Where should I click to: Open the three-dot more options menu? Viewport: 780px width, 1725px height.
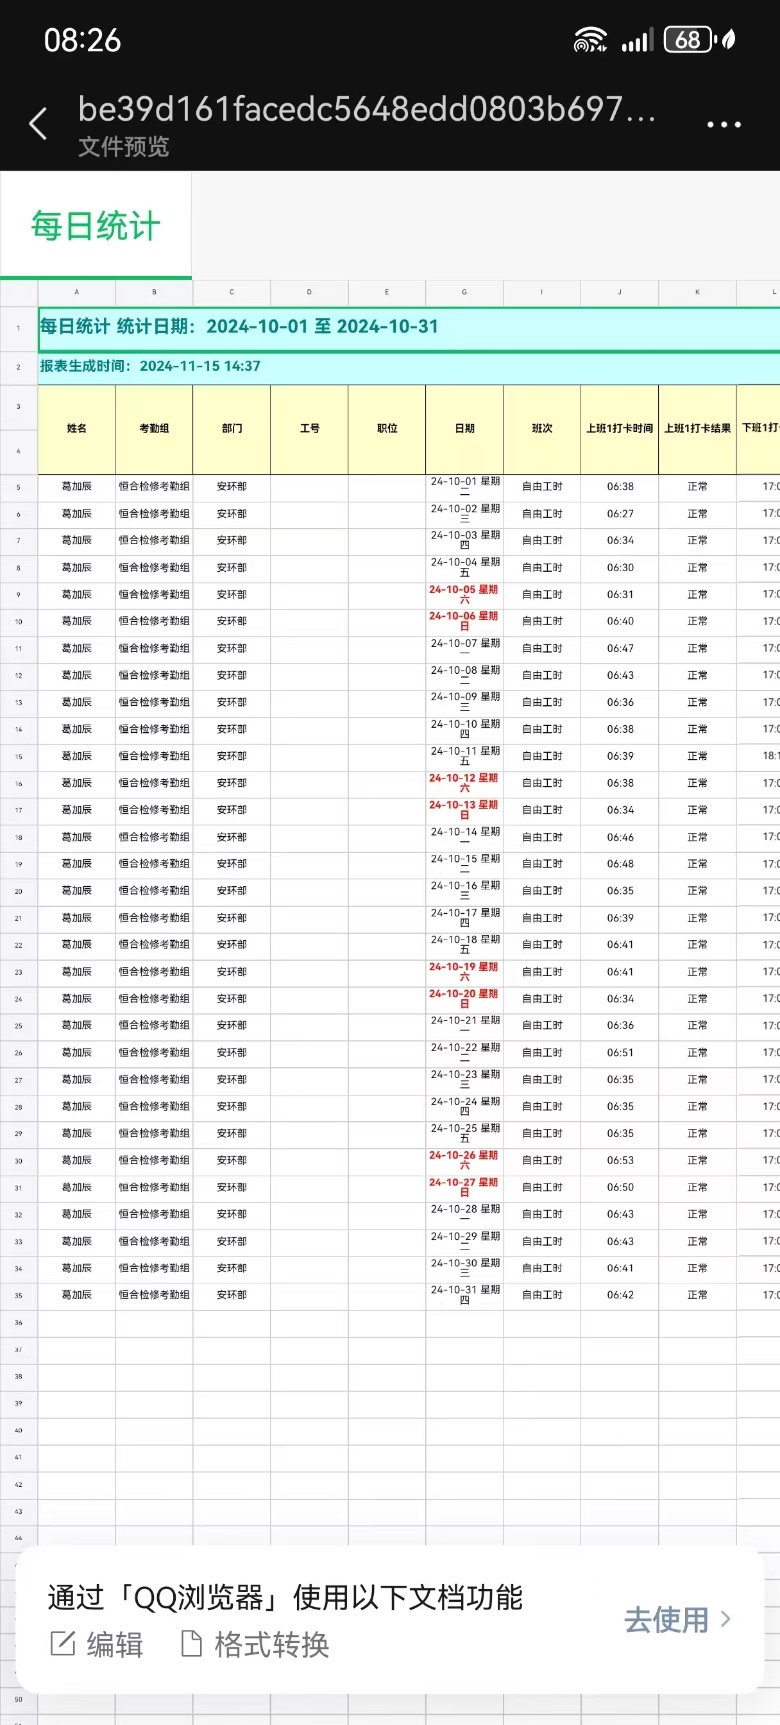pyautogui.click(x=723, y=125)
